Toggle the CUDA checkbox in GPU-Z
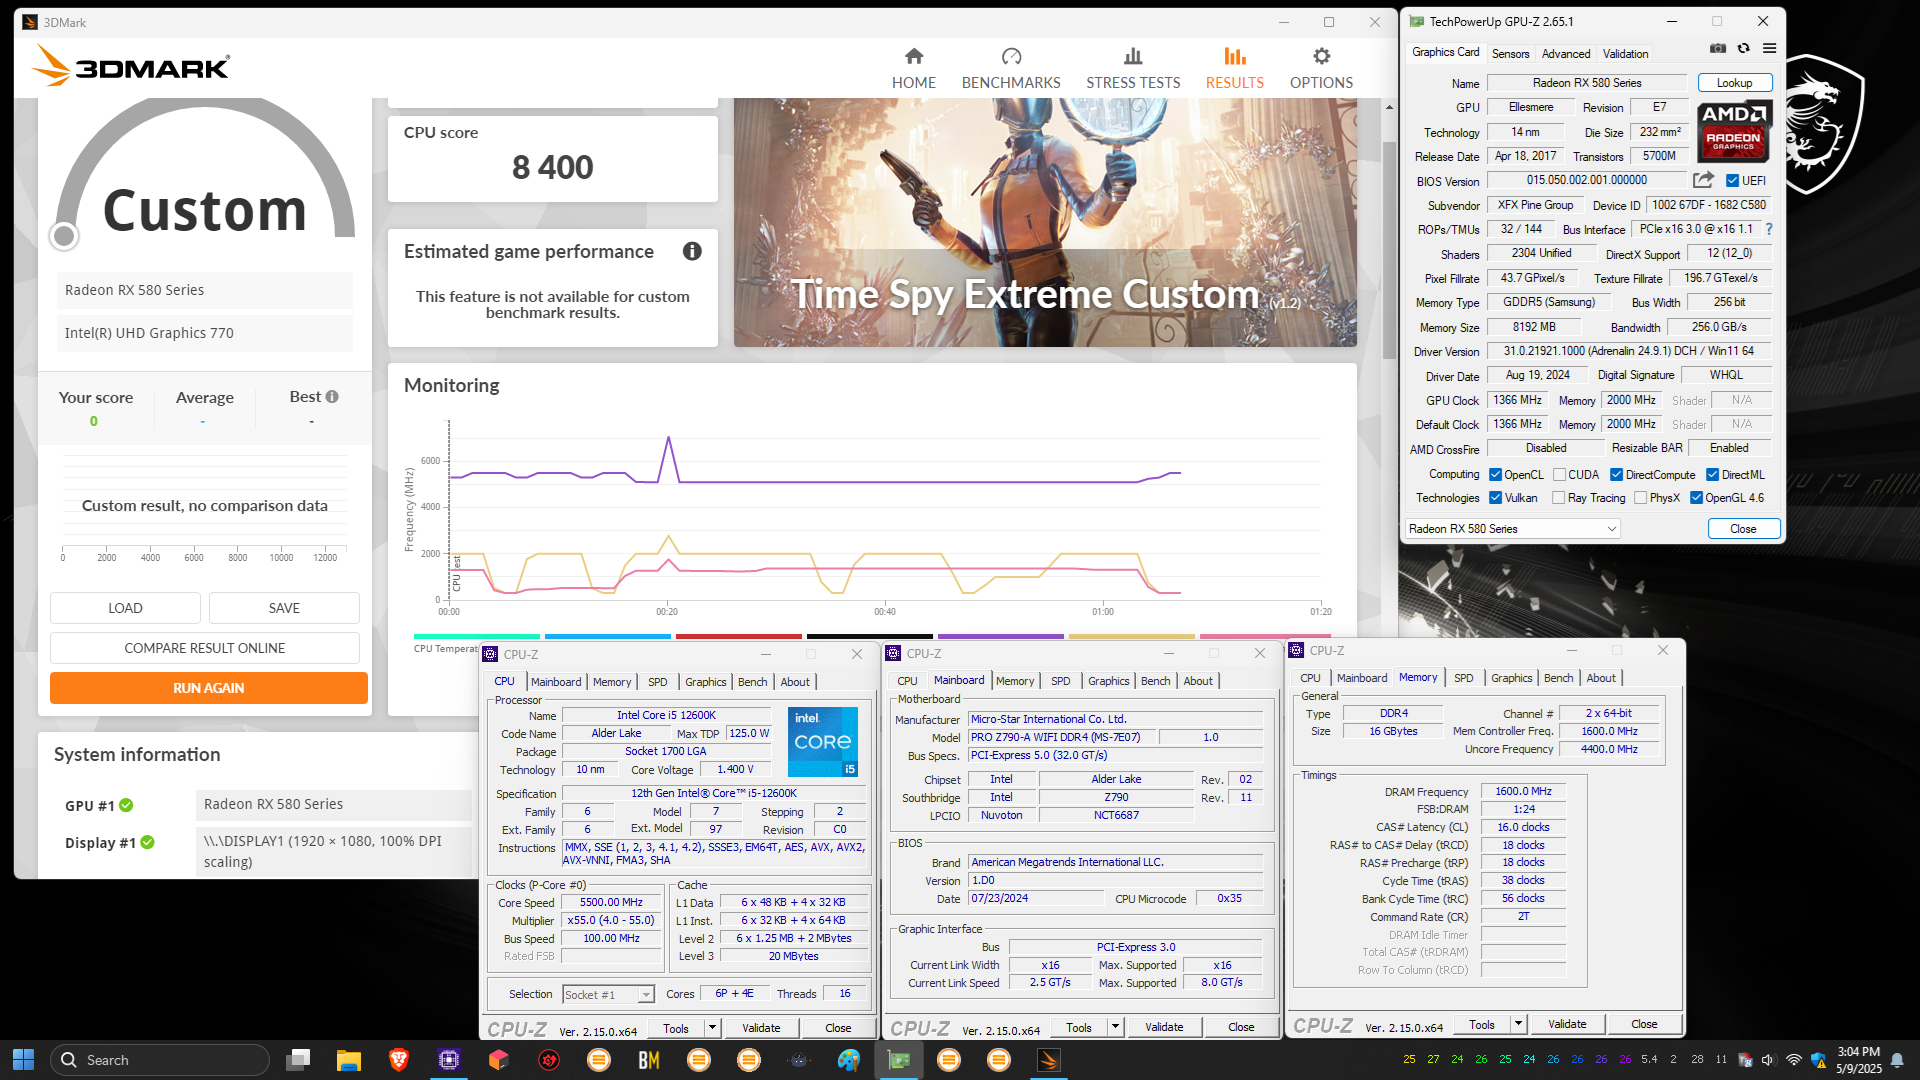 point(1559,475)
